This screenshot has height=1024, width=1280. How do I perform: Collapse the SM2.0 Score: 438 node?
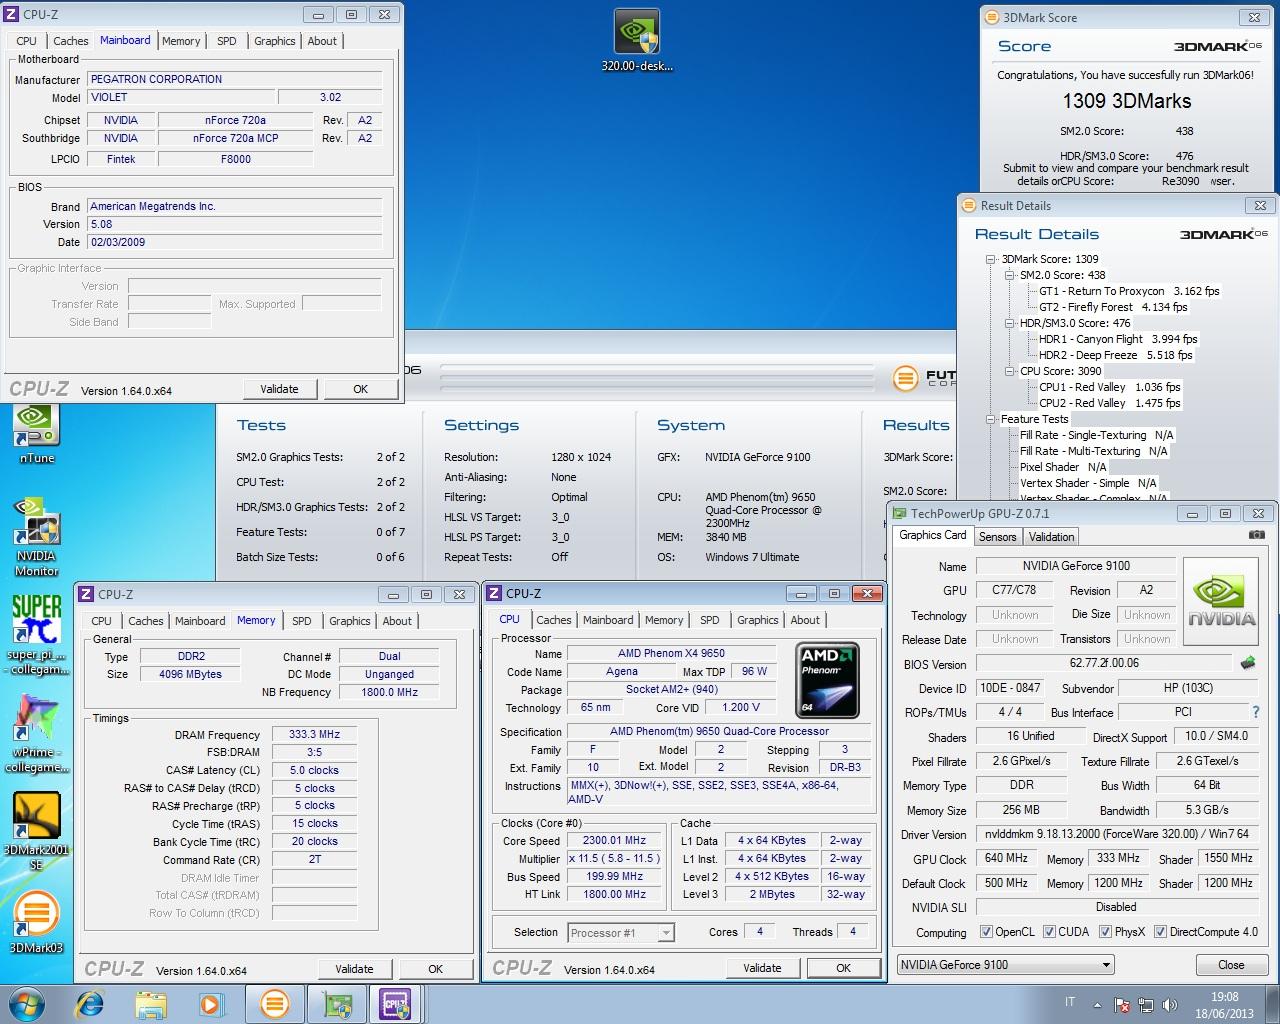(1009, 275)
